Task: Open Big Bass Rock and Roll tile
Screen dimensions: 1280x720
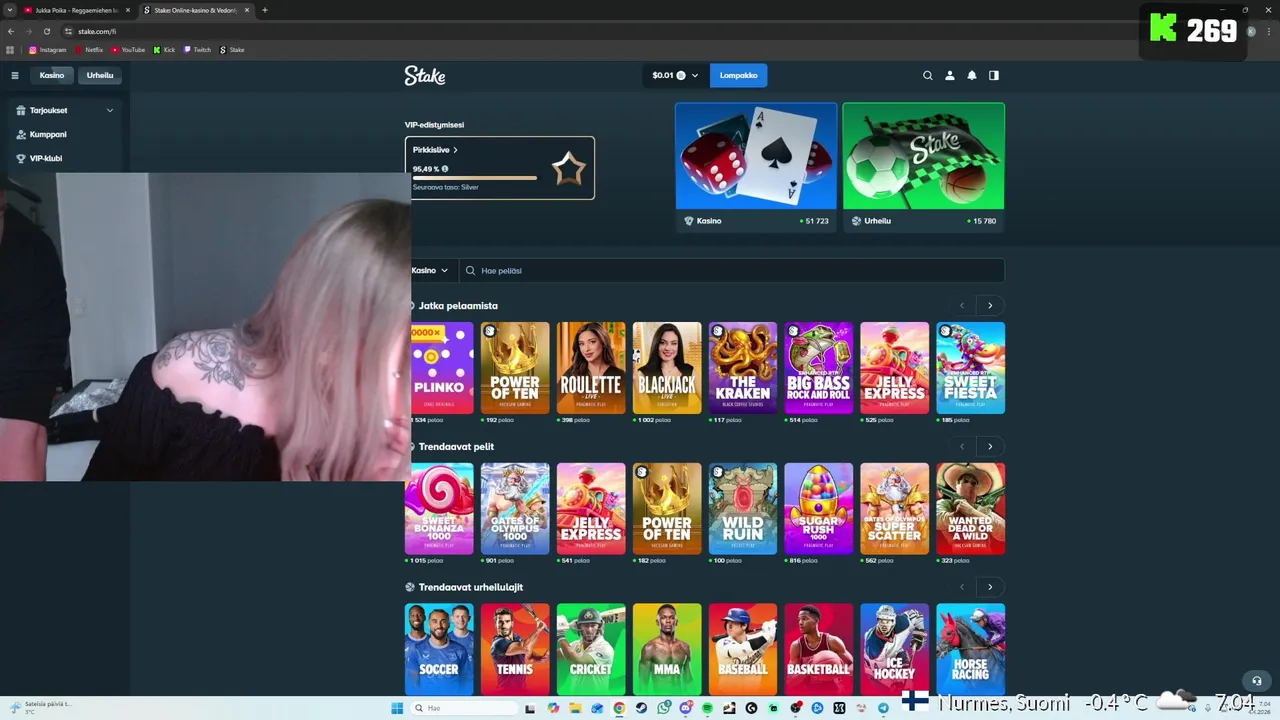Action: coord(819,368)
